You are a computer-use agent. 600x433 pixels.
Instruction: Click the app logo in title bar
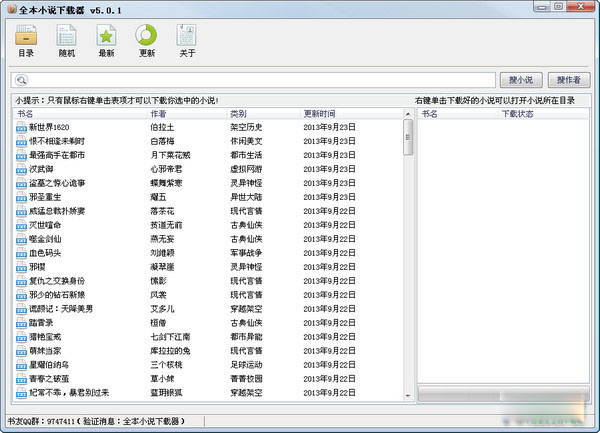click(x=12, y=9)
